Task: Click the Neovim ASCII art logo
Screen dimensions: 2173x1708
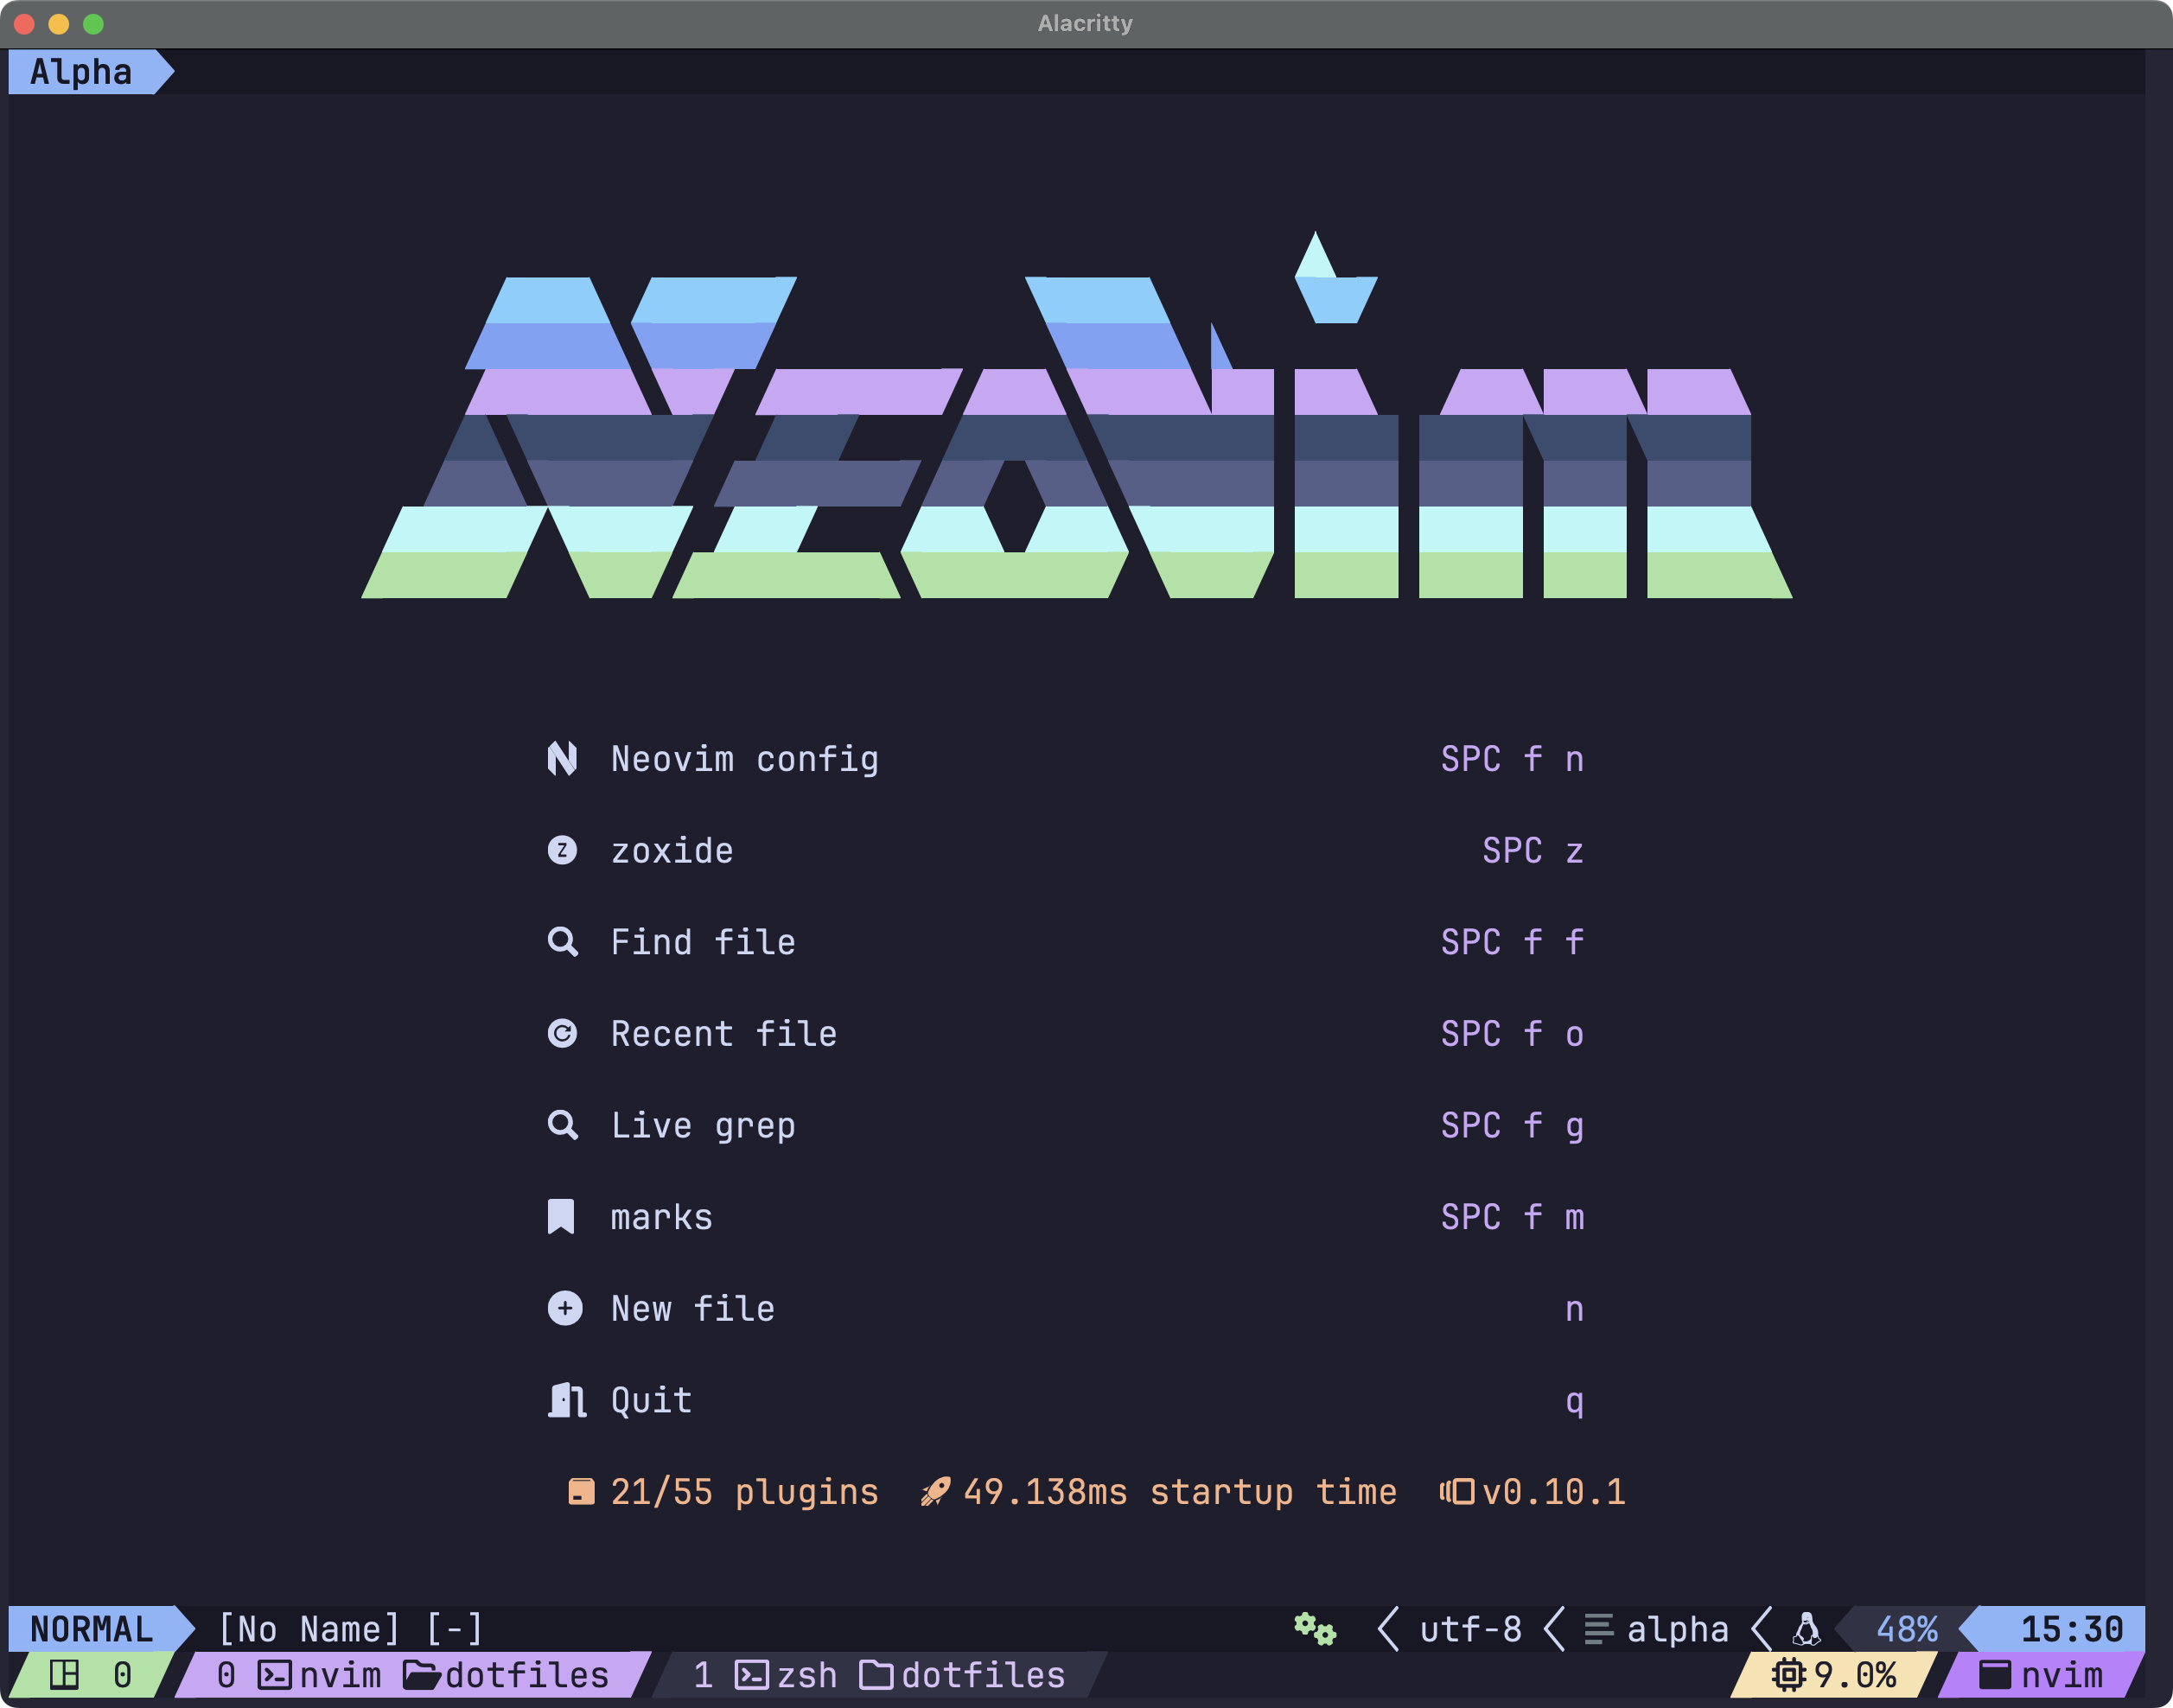Action: pyautogui.click(x=1077, y=415)
